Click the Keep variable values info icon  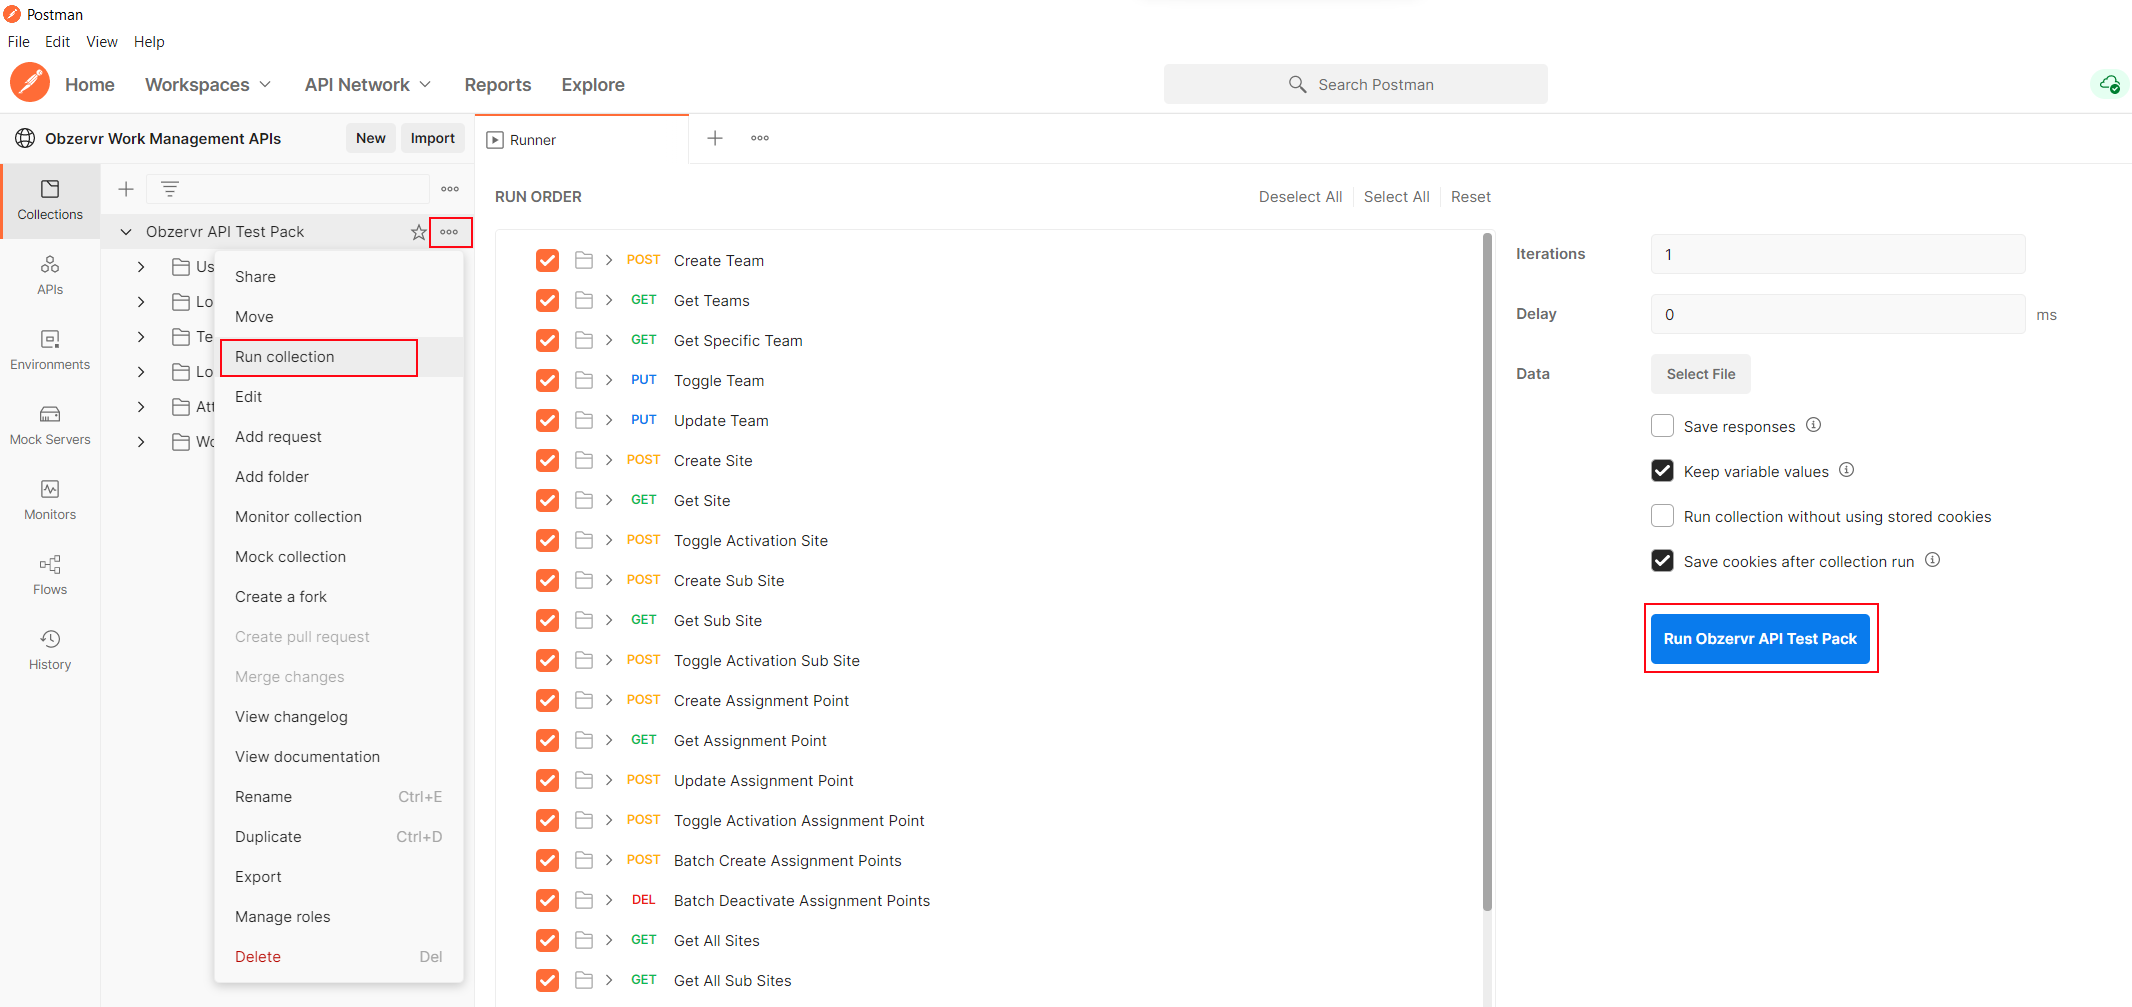pos(1847,470)
